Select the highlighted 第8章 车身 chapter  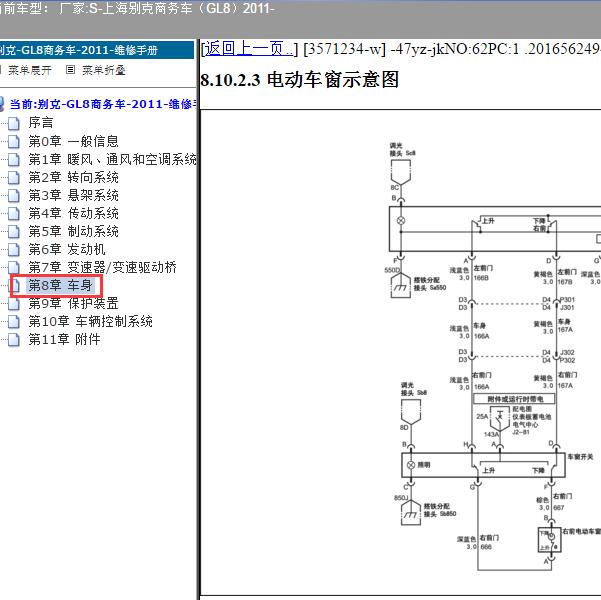click(x=61, y=285)
